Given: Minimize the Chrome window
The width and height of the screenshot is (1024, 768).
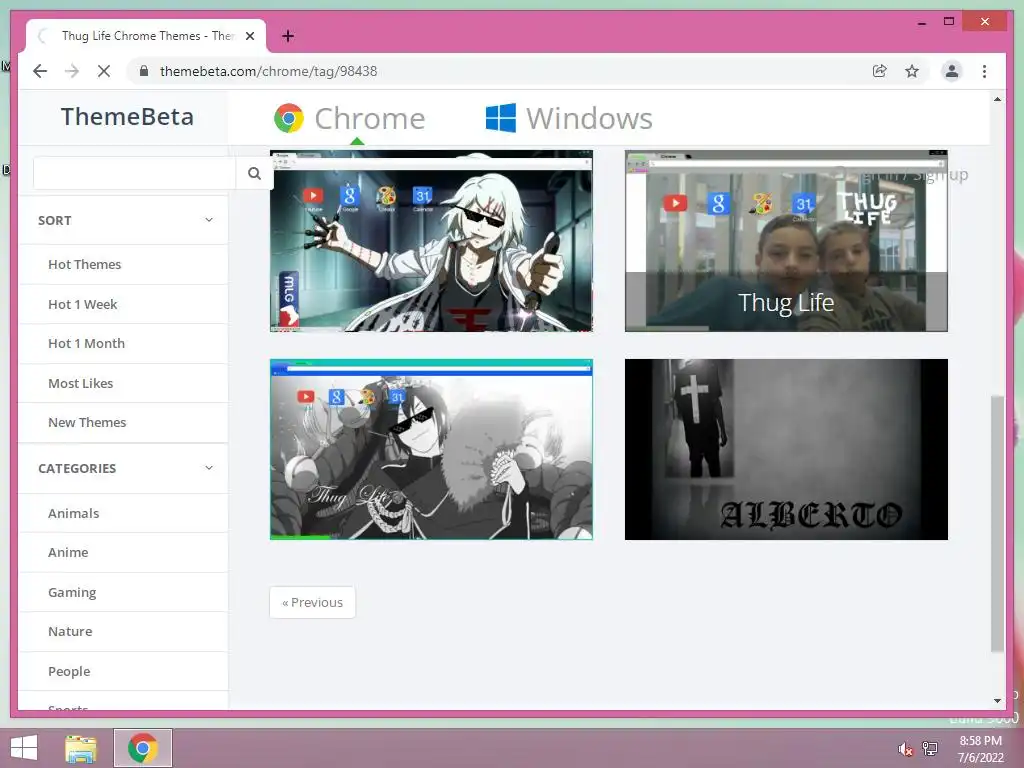Looking at the screenshot, I should 921,22.
